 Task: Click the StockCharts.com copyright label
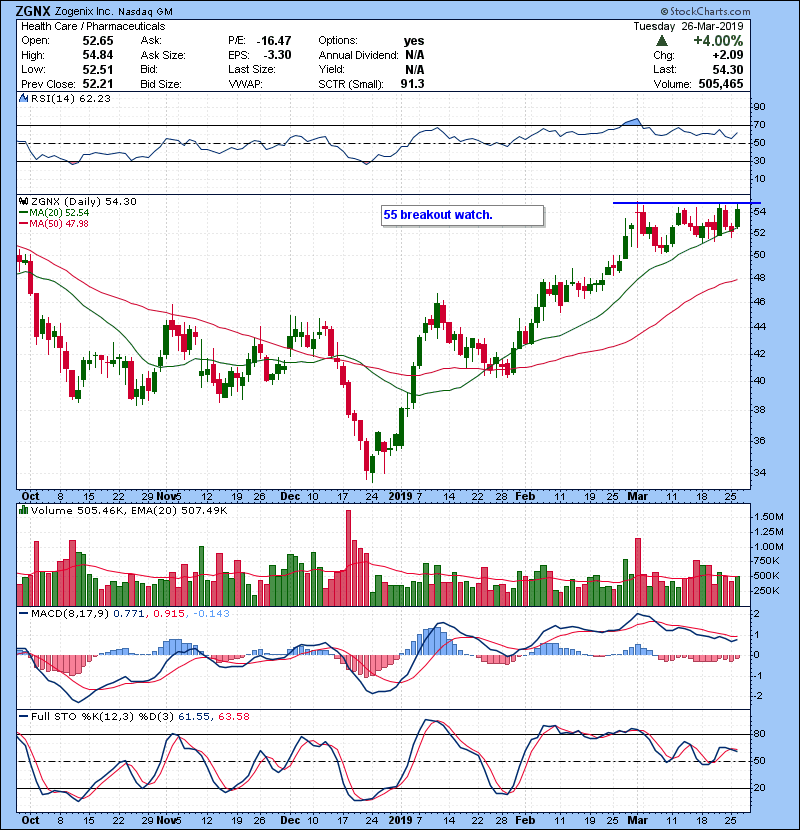[705, 11]
